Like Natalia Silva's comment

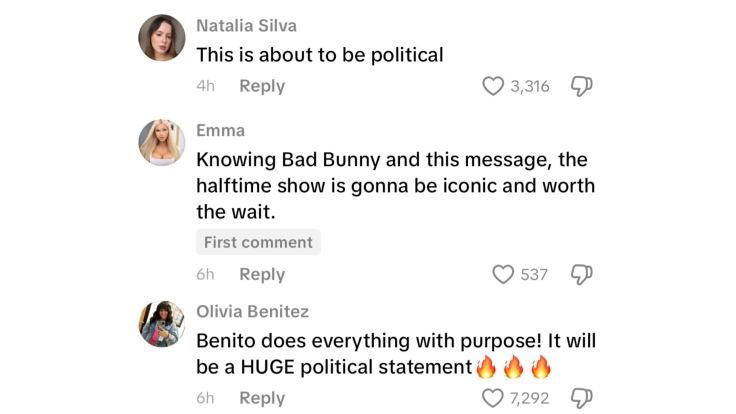coord(493,86)
